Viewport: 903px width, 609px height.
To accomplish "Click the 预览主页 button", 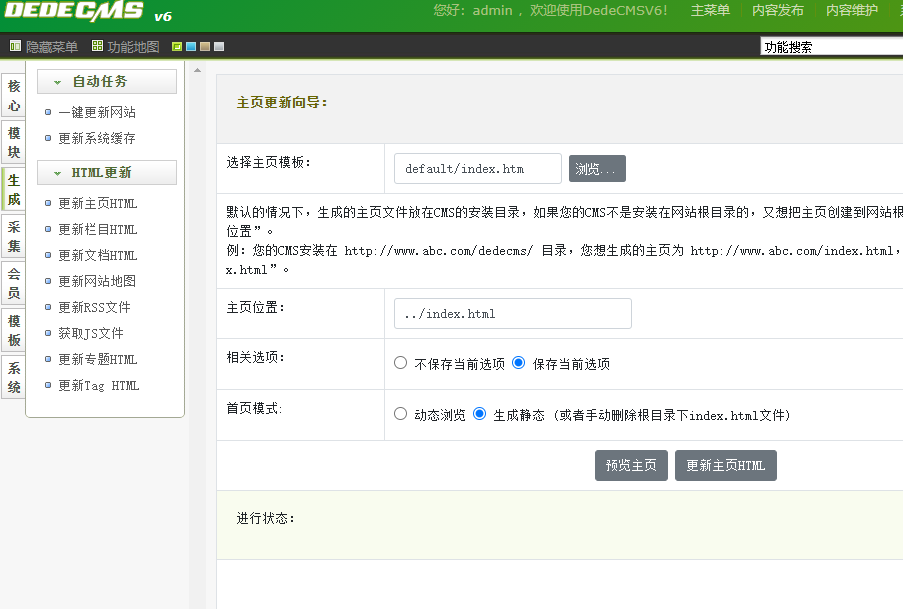I will coord(631,465).
